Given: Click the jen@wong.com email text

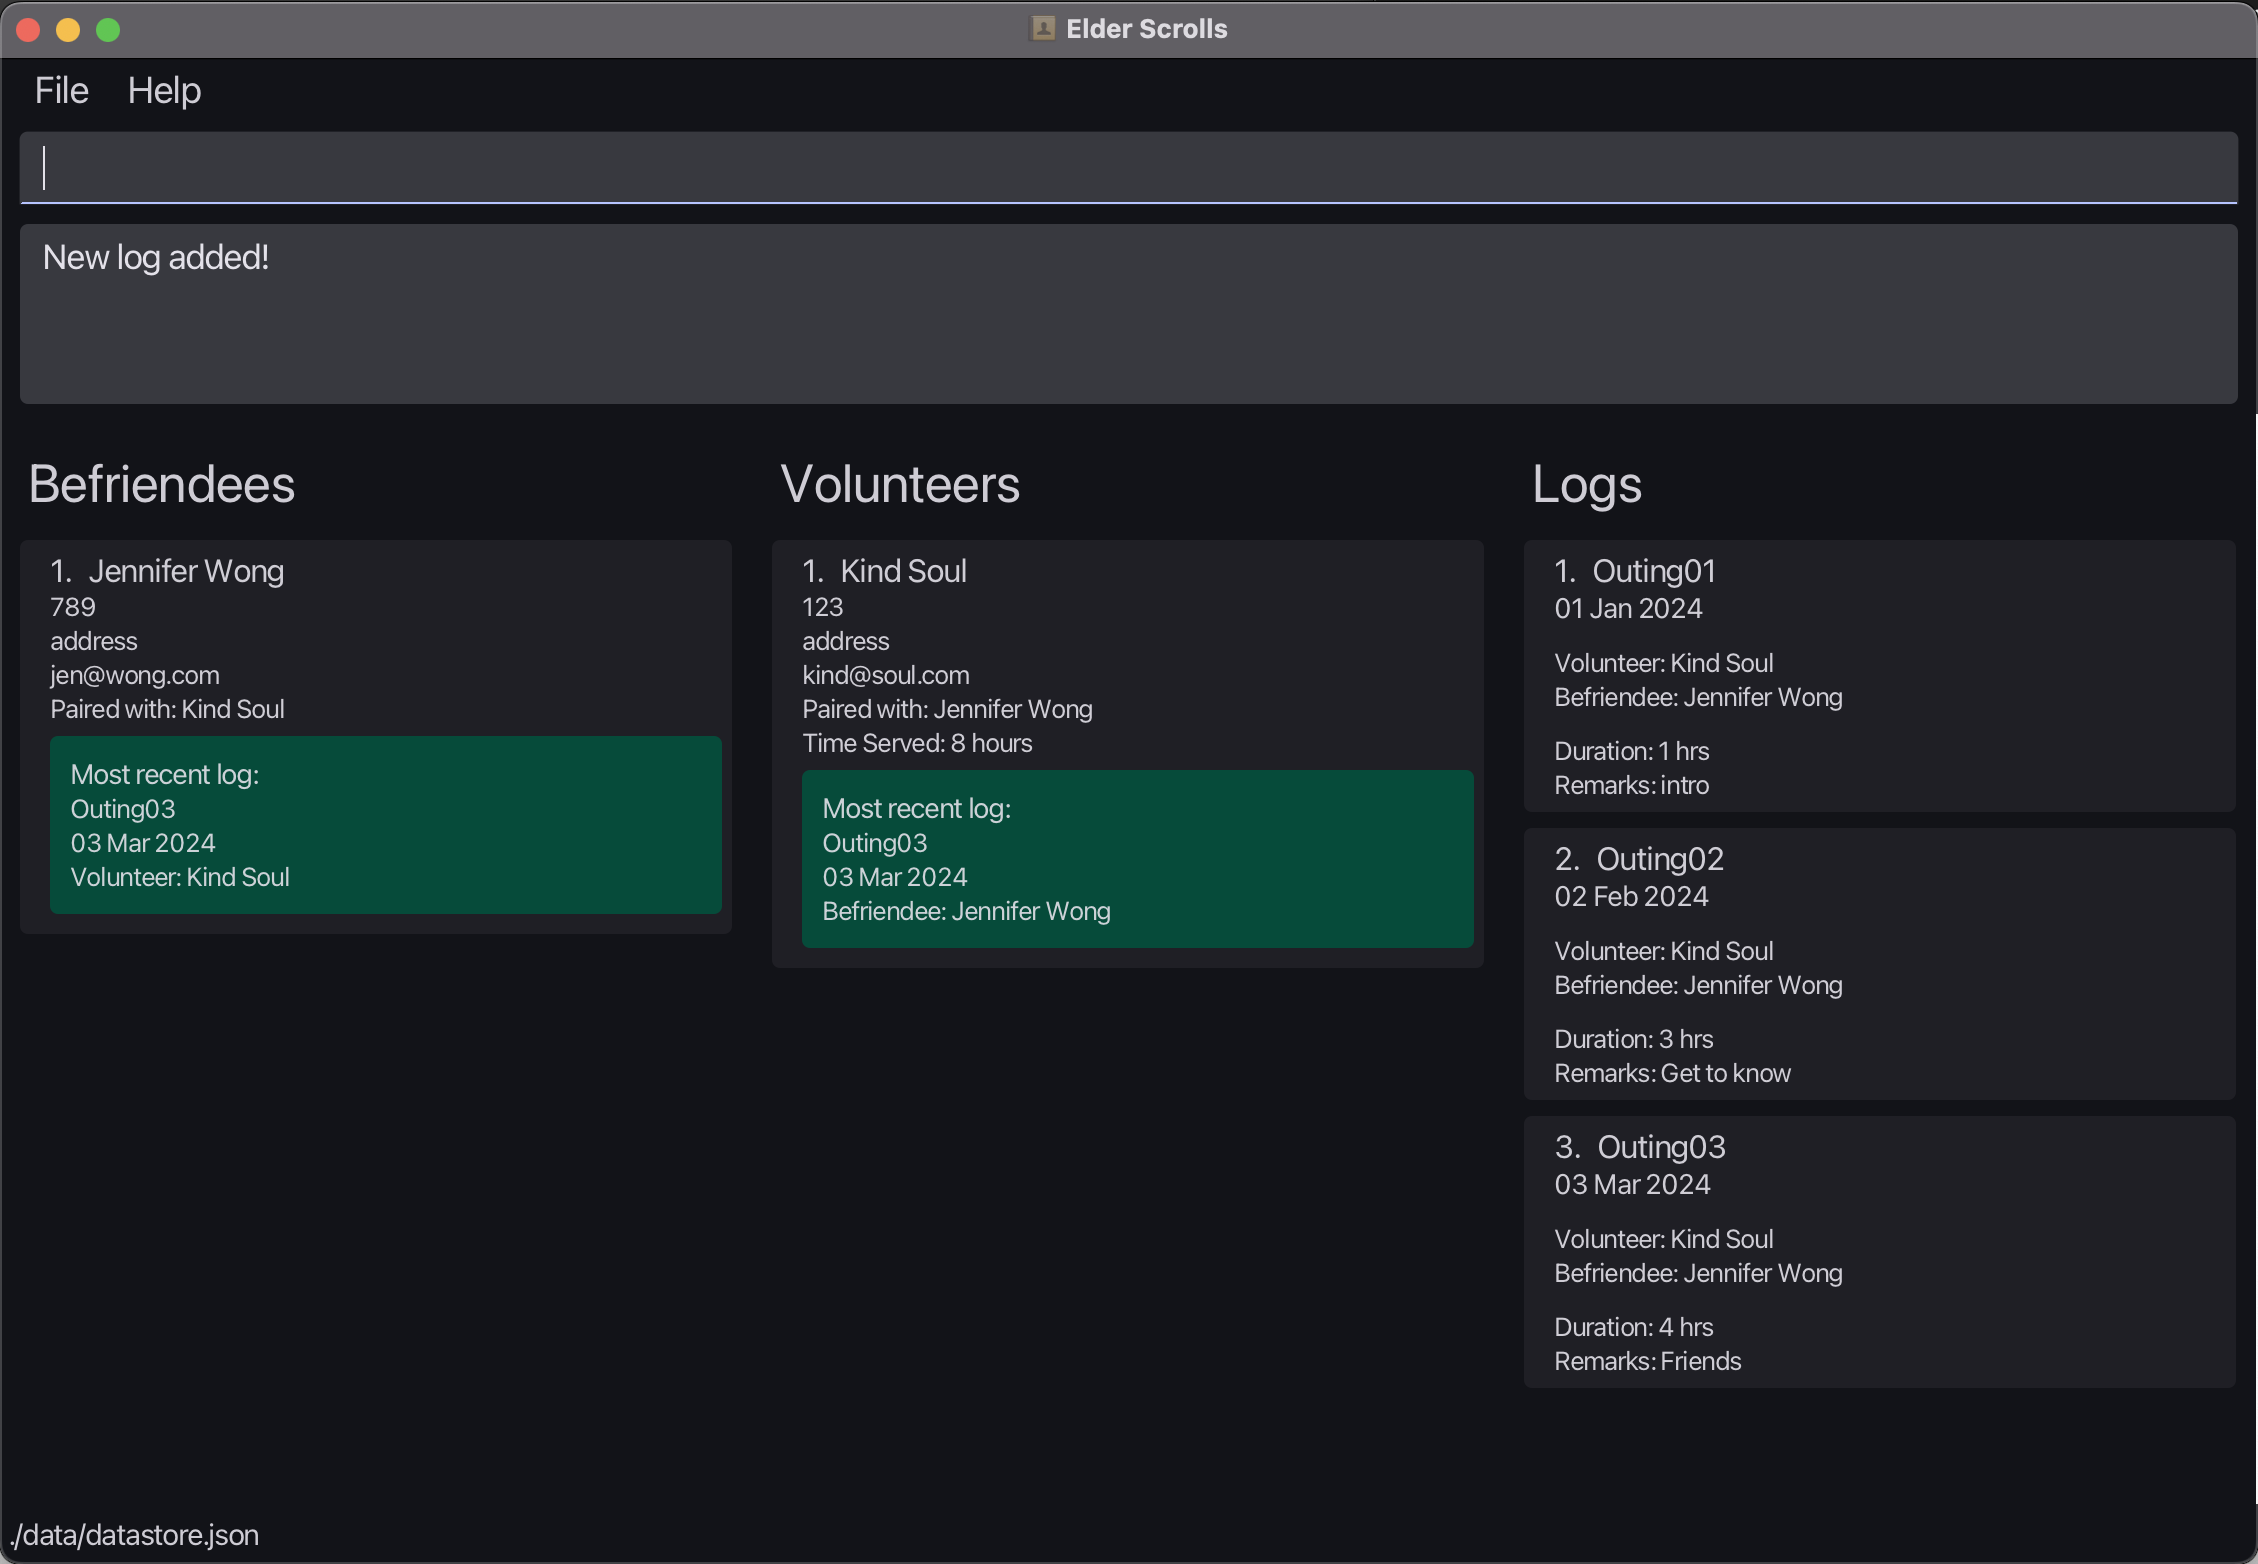Looking at the screenshot, I should pos(135,675).
